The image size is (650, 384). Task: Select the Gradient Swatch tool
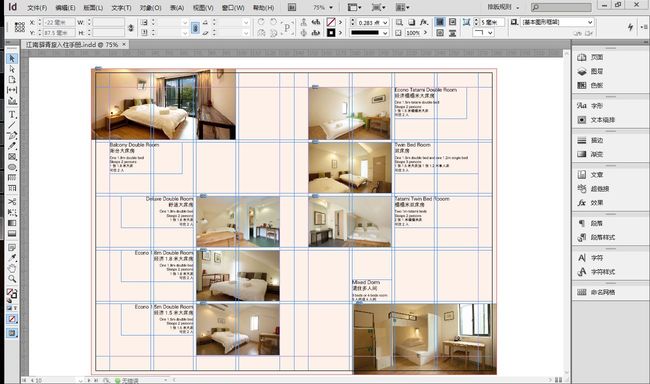(x=12, y=223)
